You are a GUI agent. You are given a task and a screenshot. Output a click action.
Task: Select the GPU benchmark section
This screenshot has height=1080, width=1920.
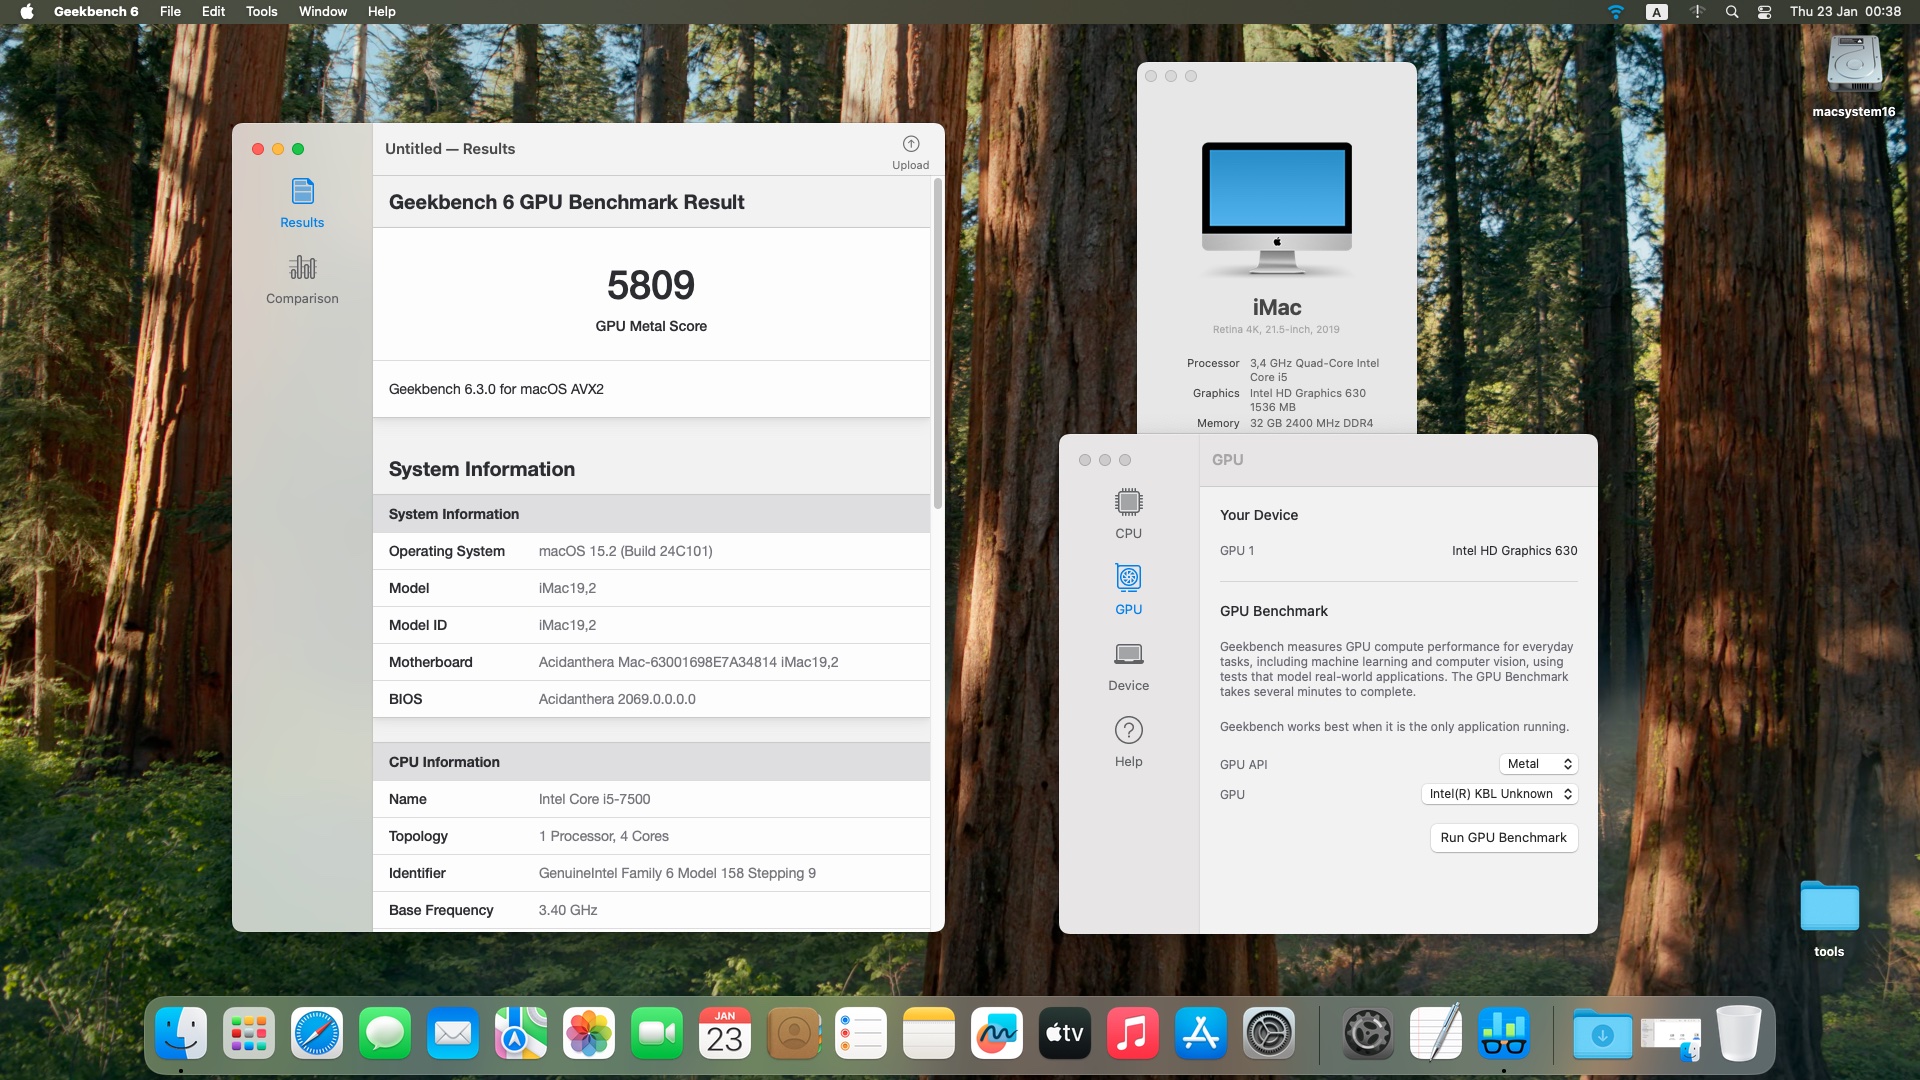pyautogui.click(x=1128, y=590)
